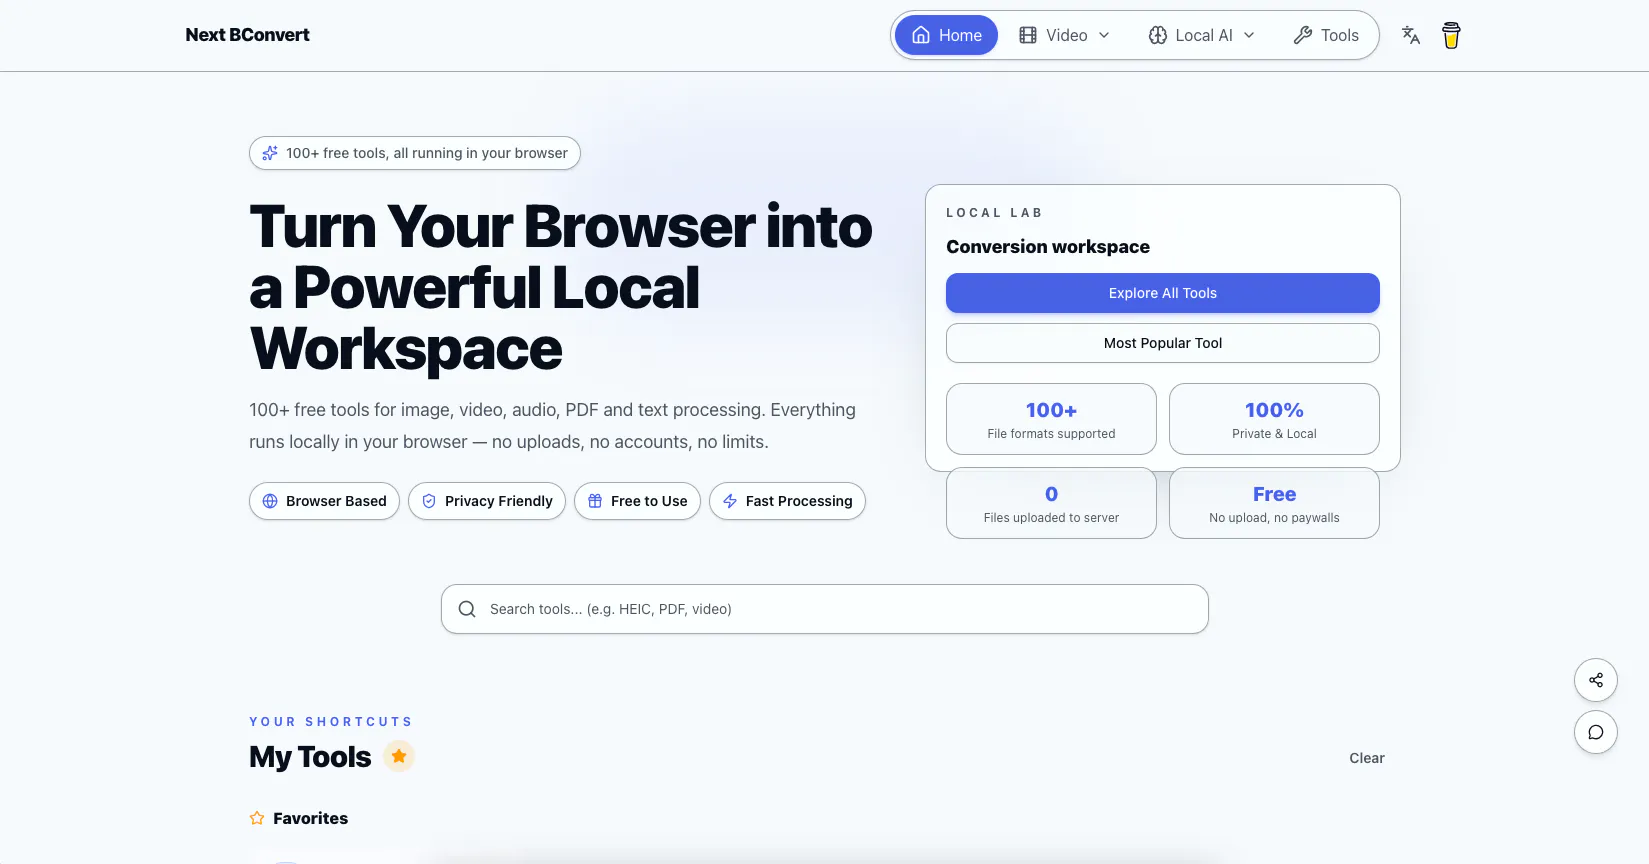Viewport: 1649px width, 864px height.
Task: Click the My Tools heading
Action: (x=310, y=757)
